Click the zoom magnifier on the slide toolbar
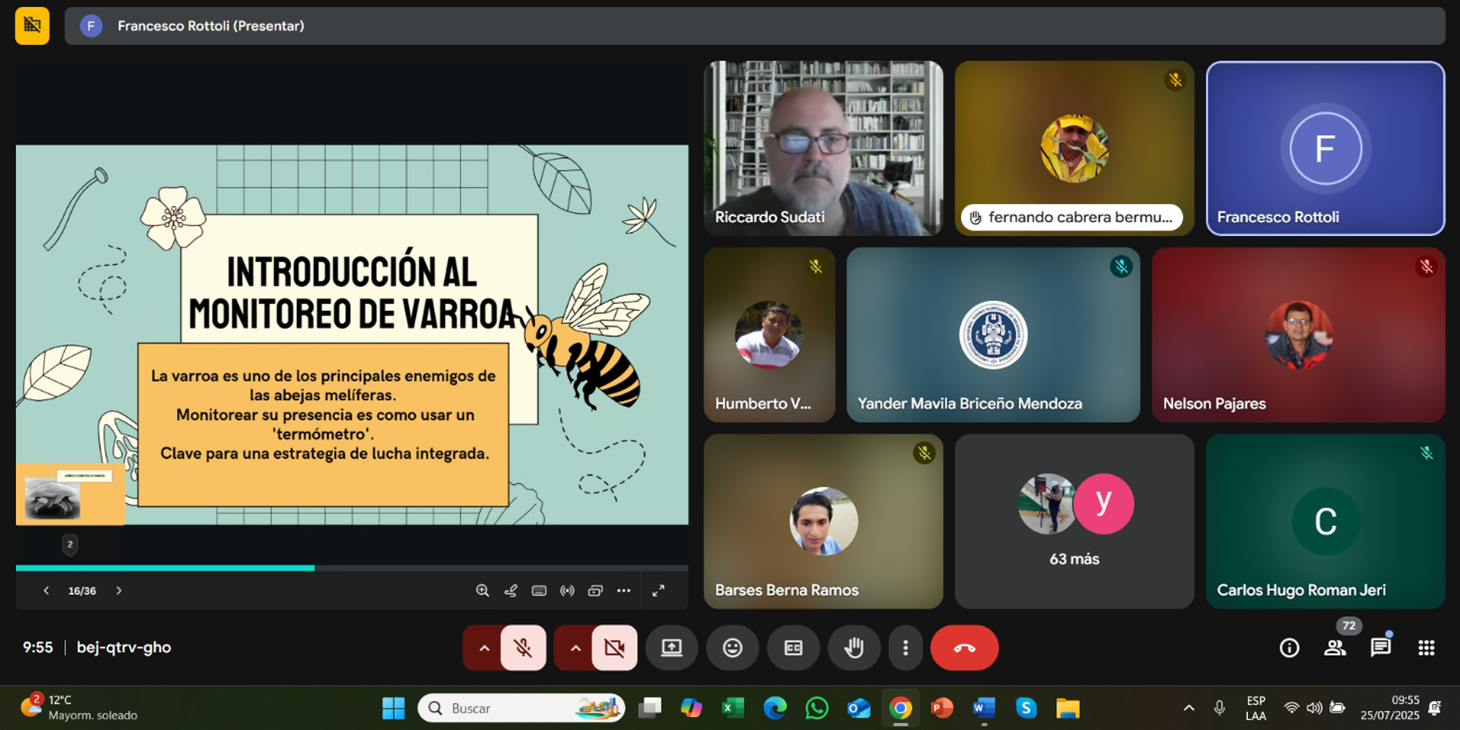This screenshot has width=1460, height=730. click(482, 591)
